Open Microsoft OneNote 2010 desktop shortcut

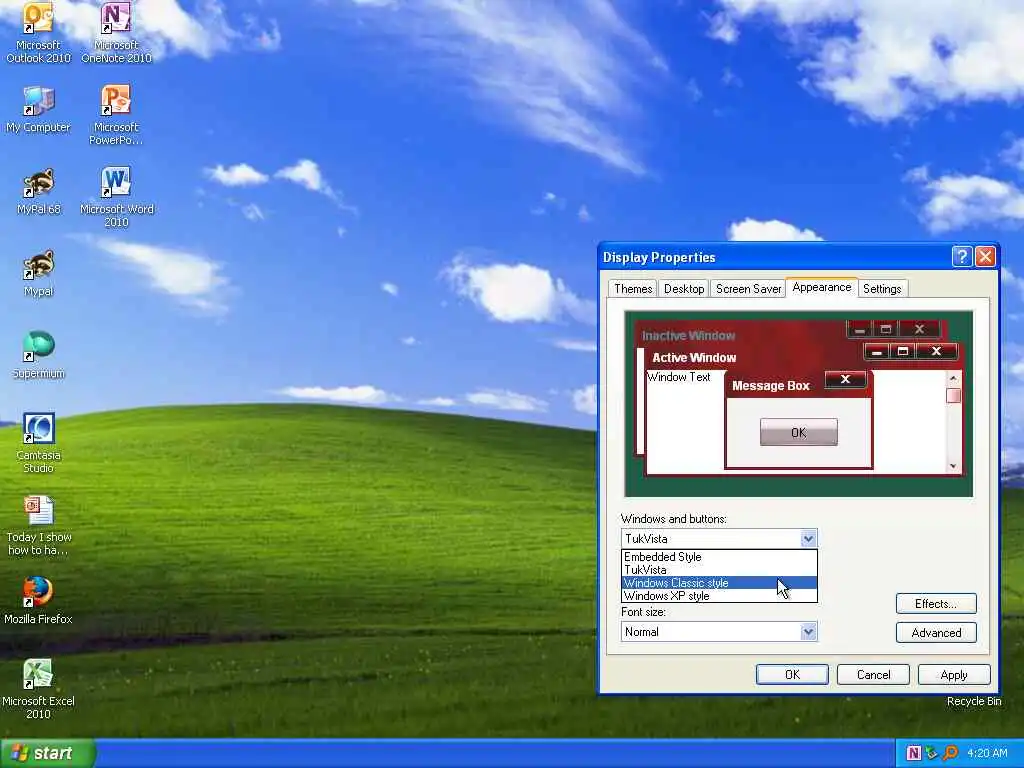pyautogui.click(x=116, y=33)
